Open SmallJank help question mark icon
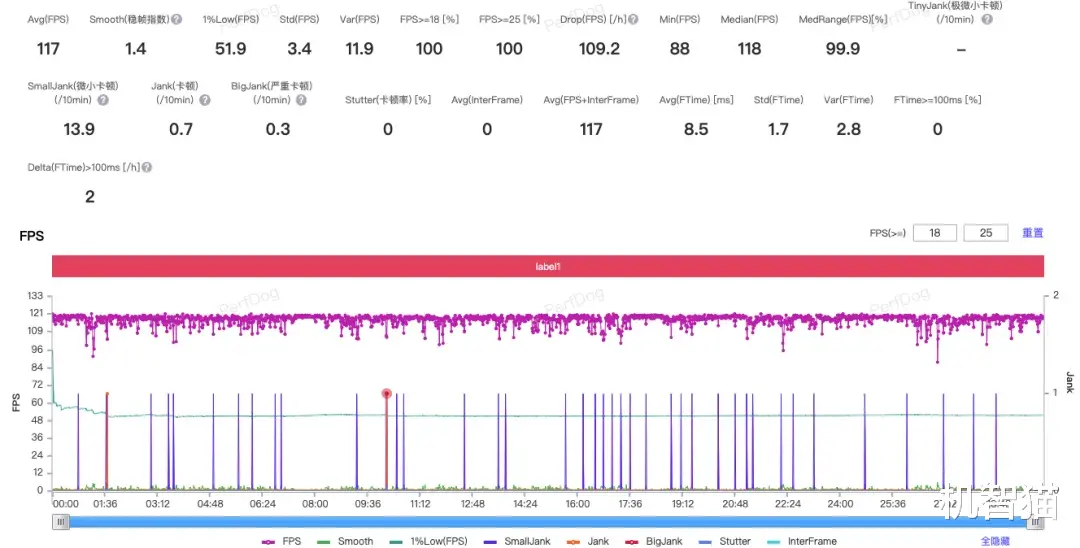 (103, 100)
